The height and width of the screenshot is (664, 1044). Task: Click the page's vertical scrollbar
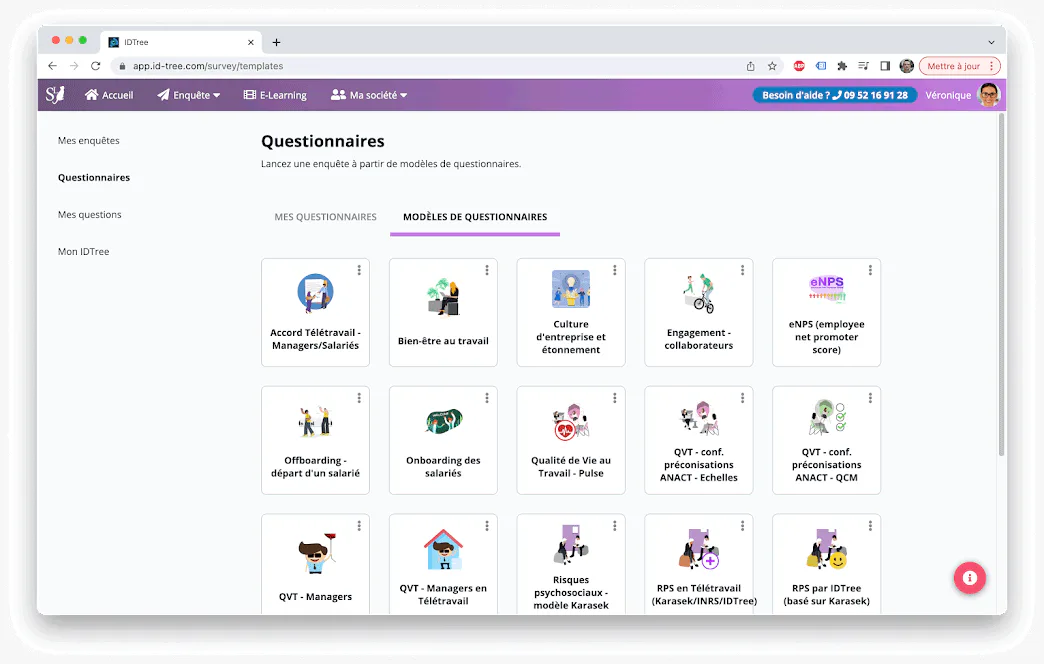pyautogui.click(x=1001, y=284)
